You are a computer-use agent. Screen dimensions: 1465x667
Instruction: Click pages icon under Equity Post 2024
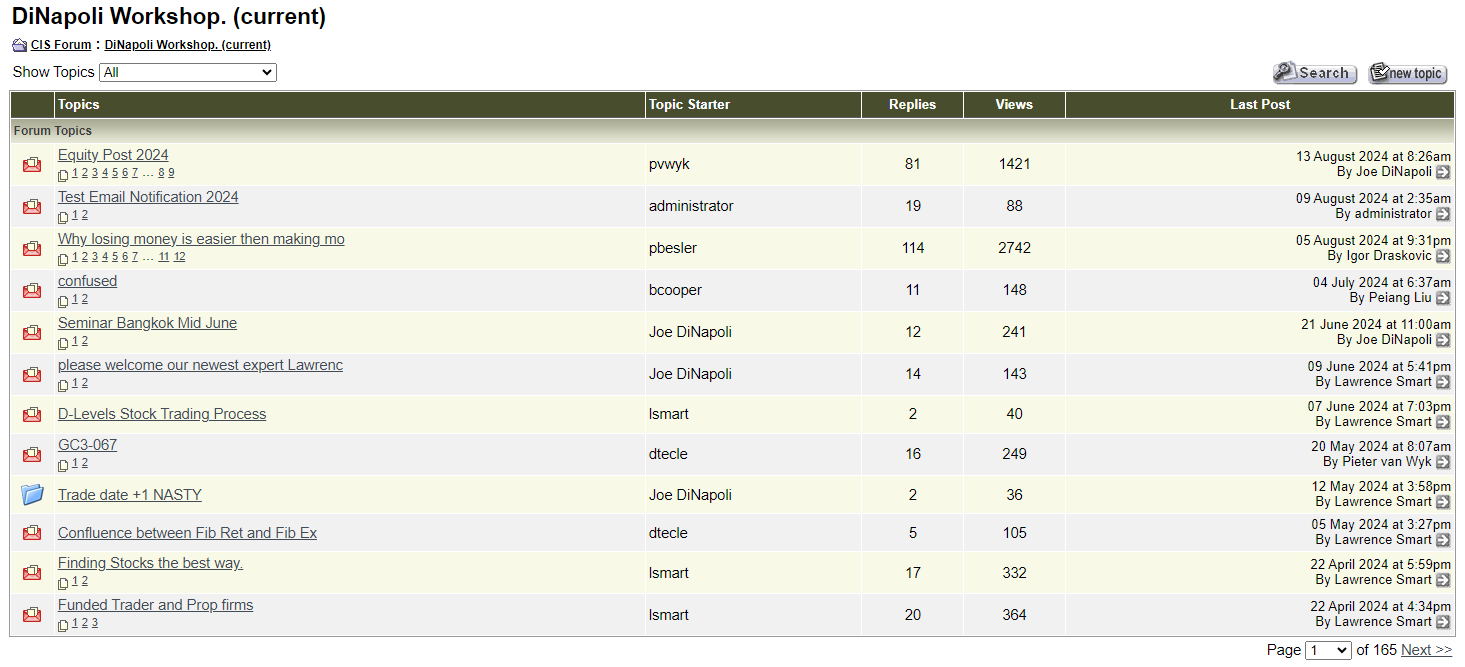tap(63, 174)
